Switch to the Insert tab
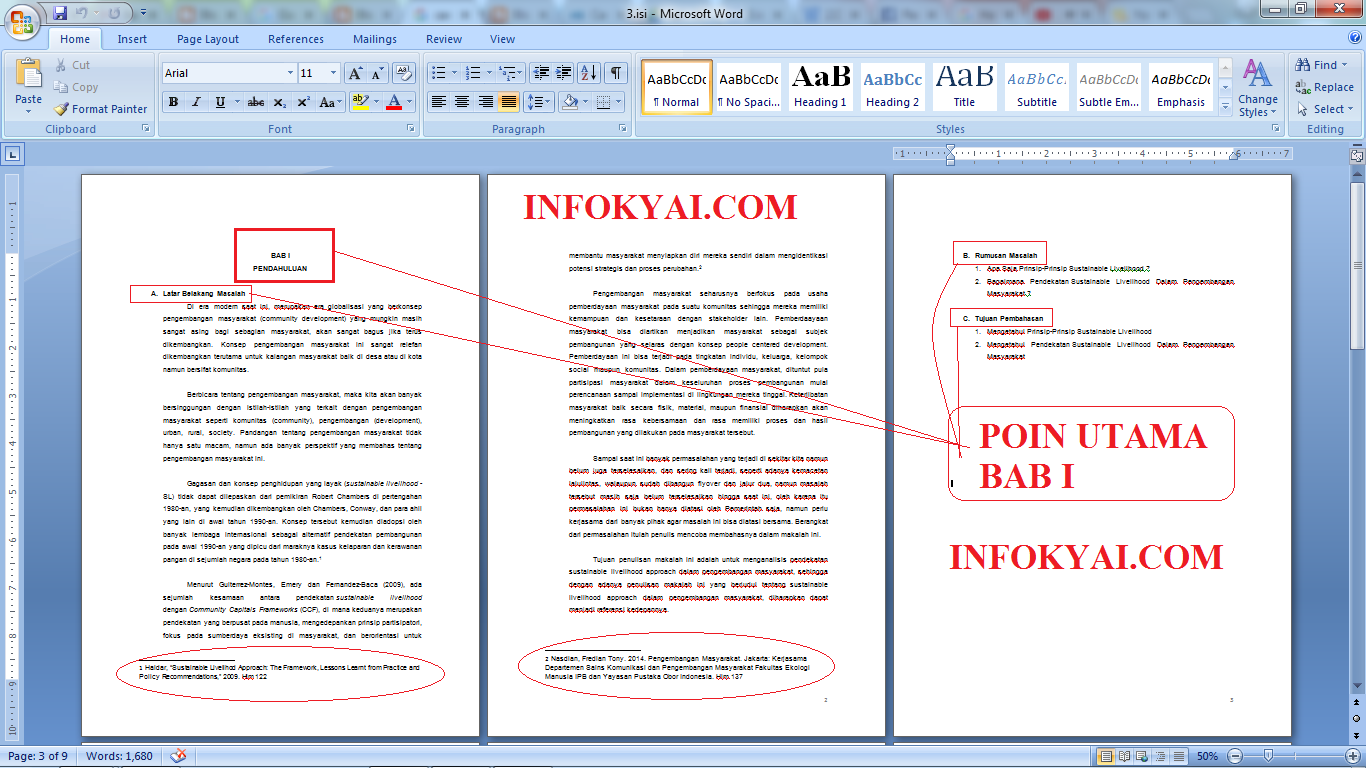This screenshot has width=1368, height=768. click(x=132, y=39)
